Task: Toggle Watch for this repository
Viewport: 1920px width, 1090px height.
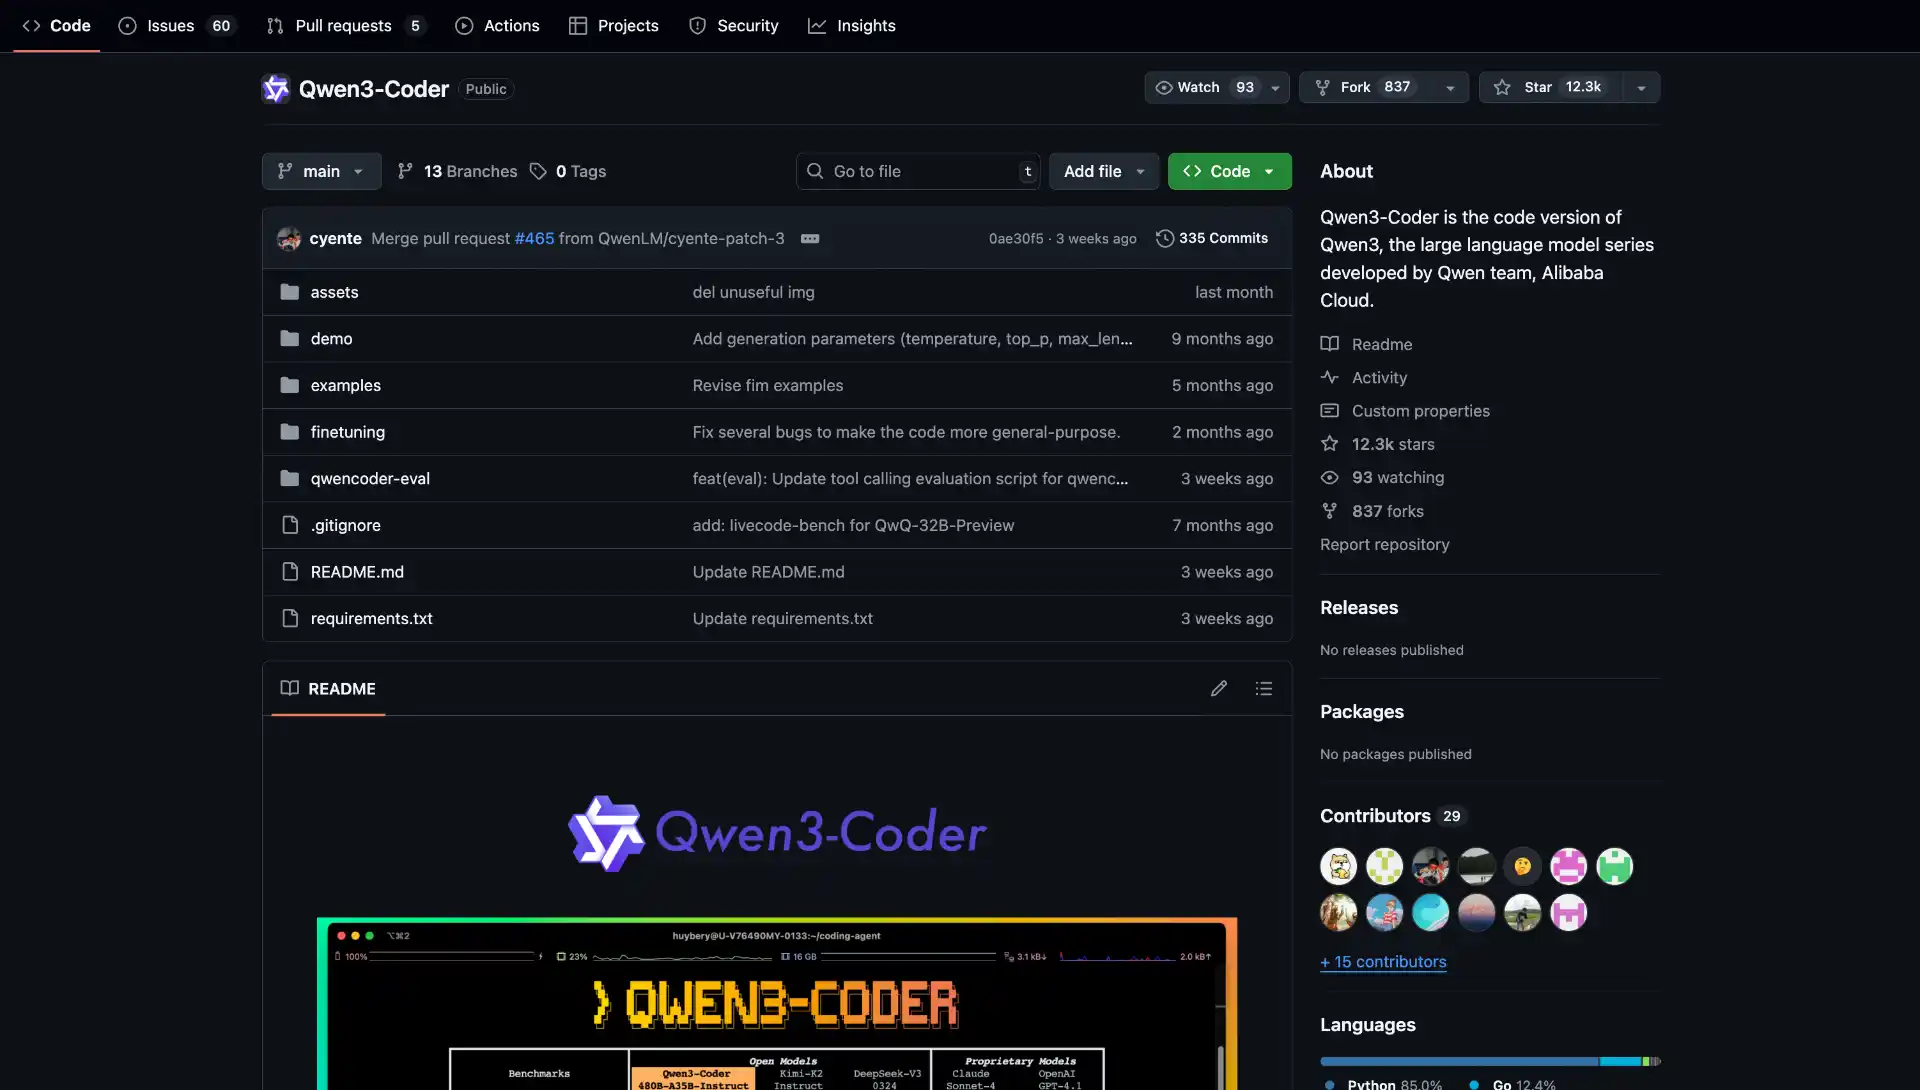Action: click(x=1203, y=87)
